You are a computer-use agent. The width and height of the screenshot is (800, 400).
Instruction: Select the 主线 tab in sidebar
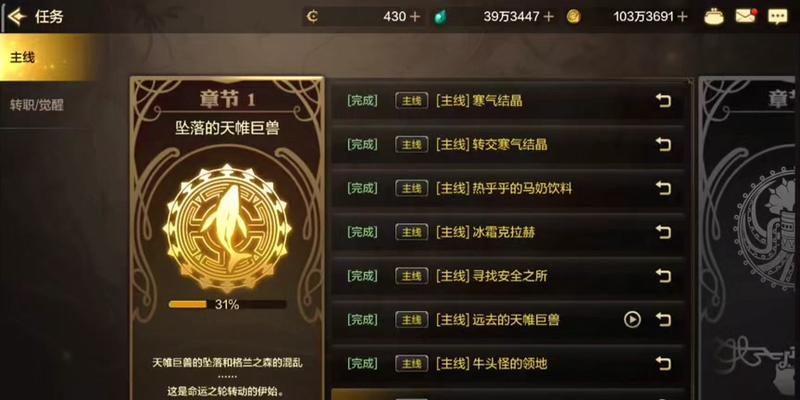point(47,57)
